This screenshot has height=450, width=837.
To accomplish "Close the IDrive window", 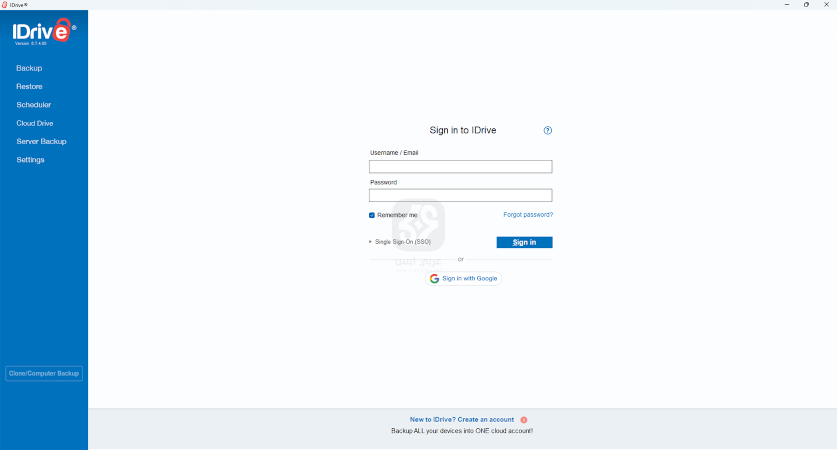I will [x=826, y=5].
